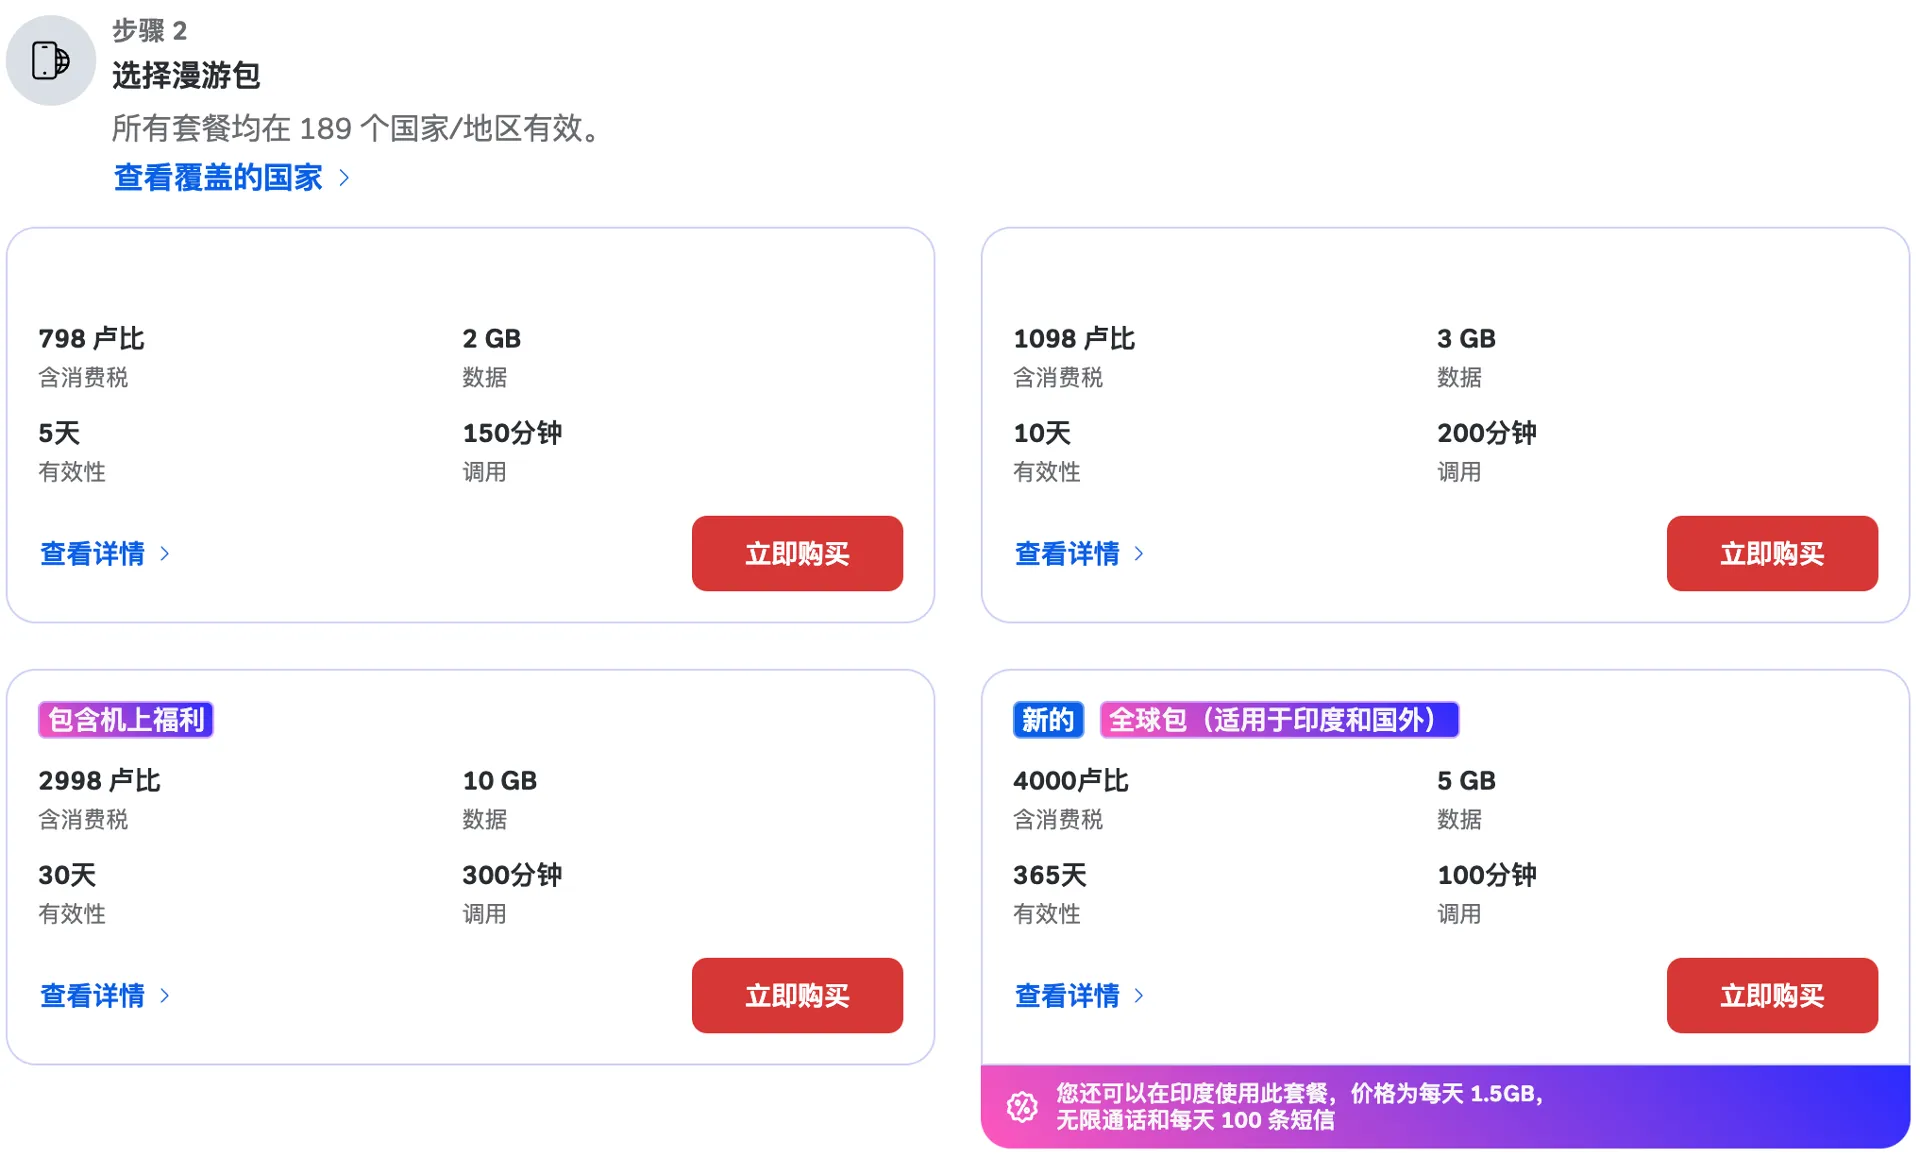Open 查看详情 for the 3 GB plan
The image size is (1920, 1158).
pos(1069,554)
